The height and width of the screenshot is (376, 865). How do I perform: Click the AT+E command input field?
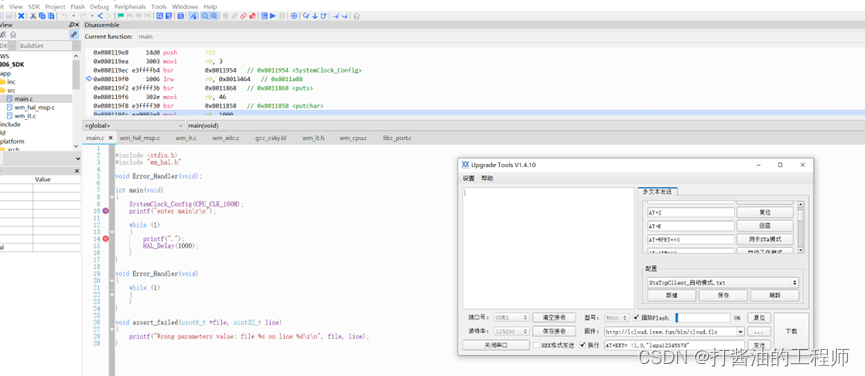[691, 226]
